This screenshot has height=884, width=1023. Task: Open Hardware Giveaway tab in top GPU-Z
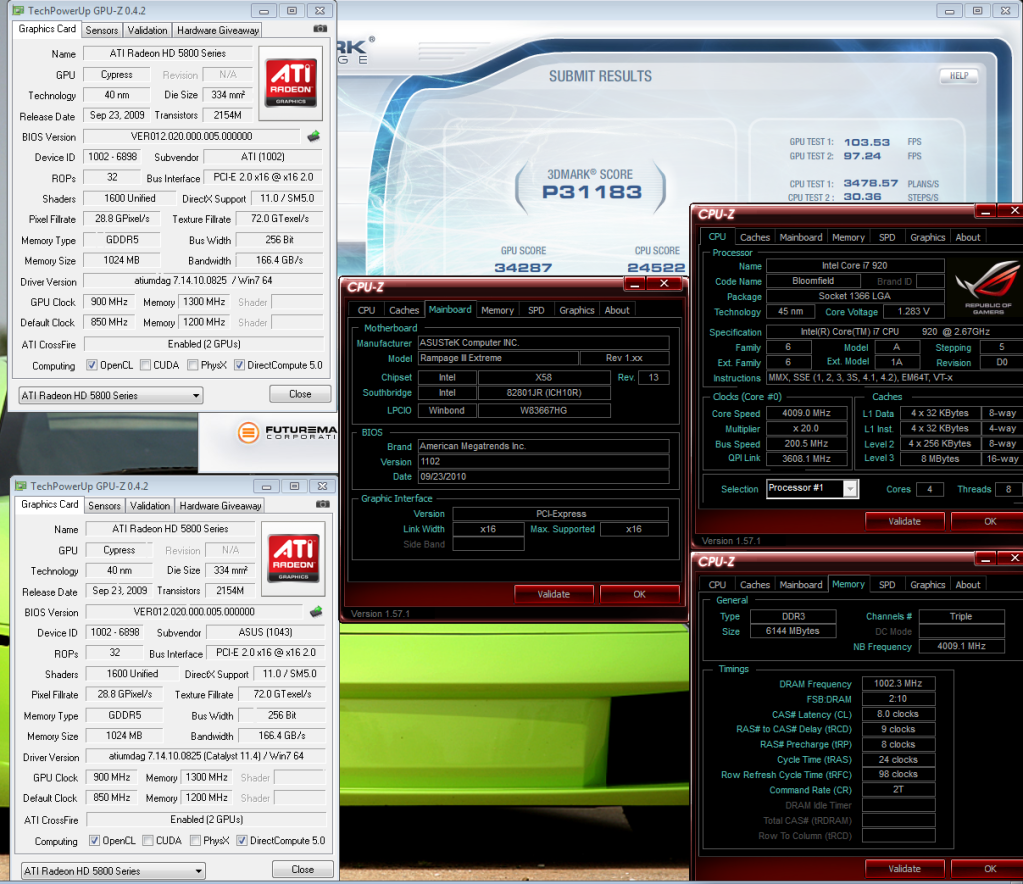[x=218, y=30]
